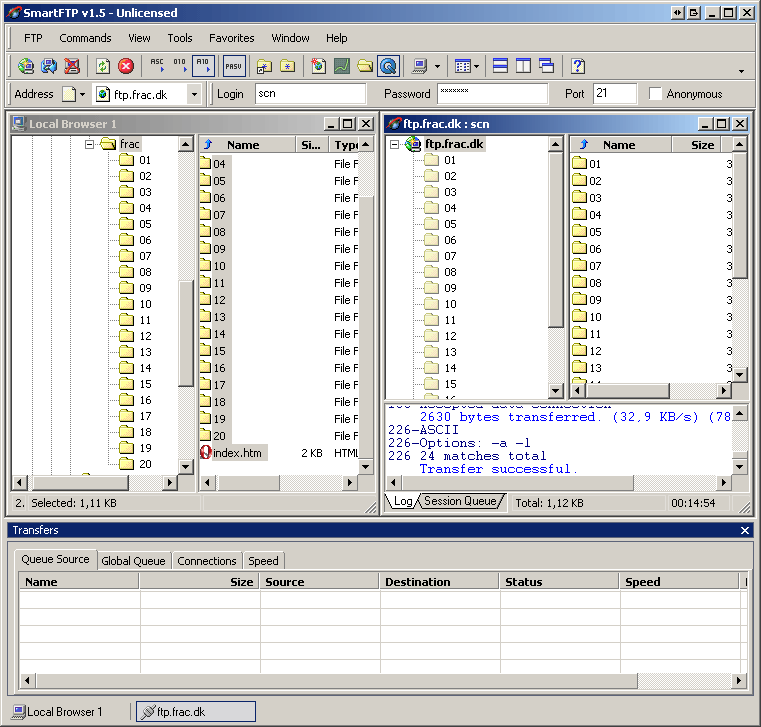Viewport: 761px width, 727px height.
Task: Click the Password input field
Action: pos(492,94)
